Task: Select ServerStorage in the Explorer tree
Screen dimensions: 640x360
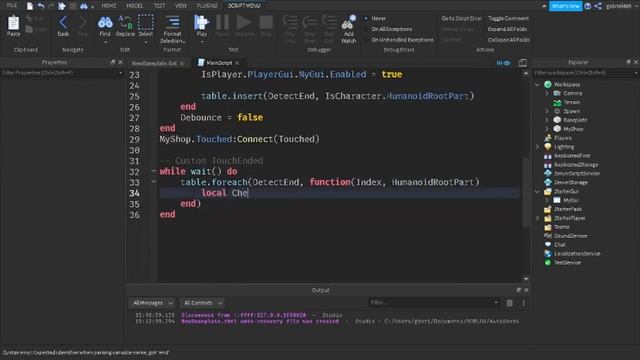Action: [571, 182]
